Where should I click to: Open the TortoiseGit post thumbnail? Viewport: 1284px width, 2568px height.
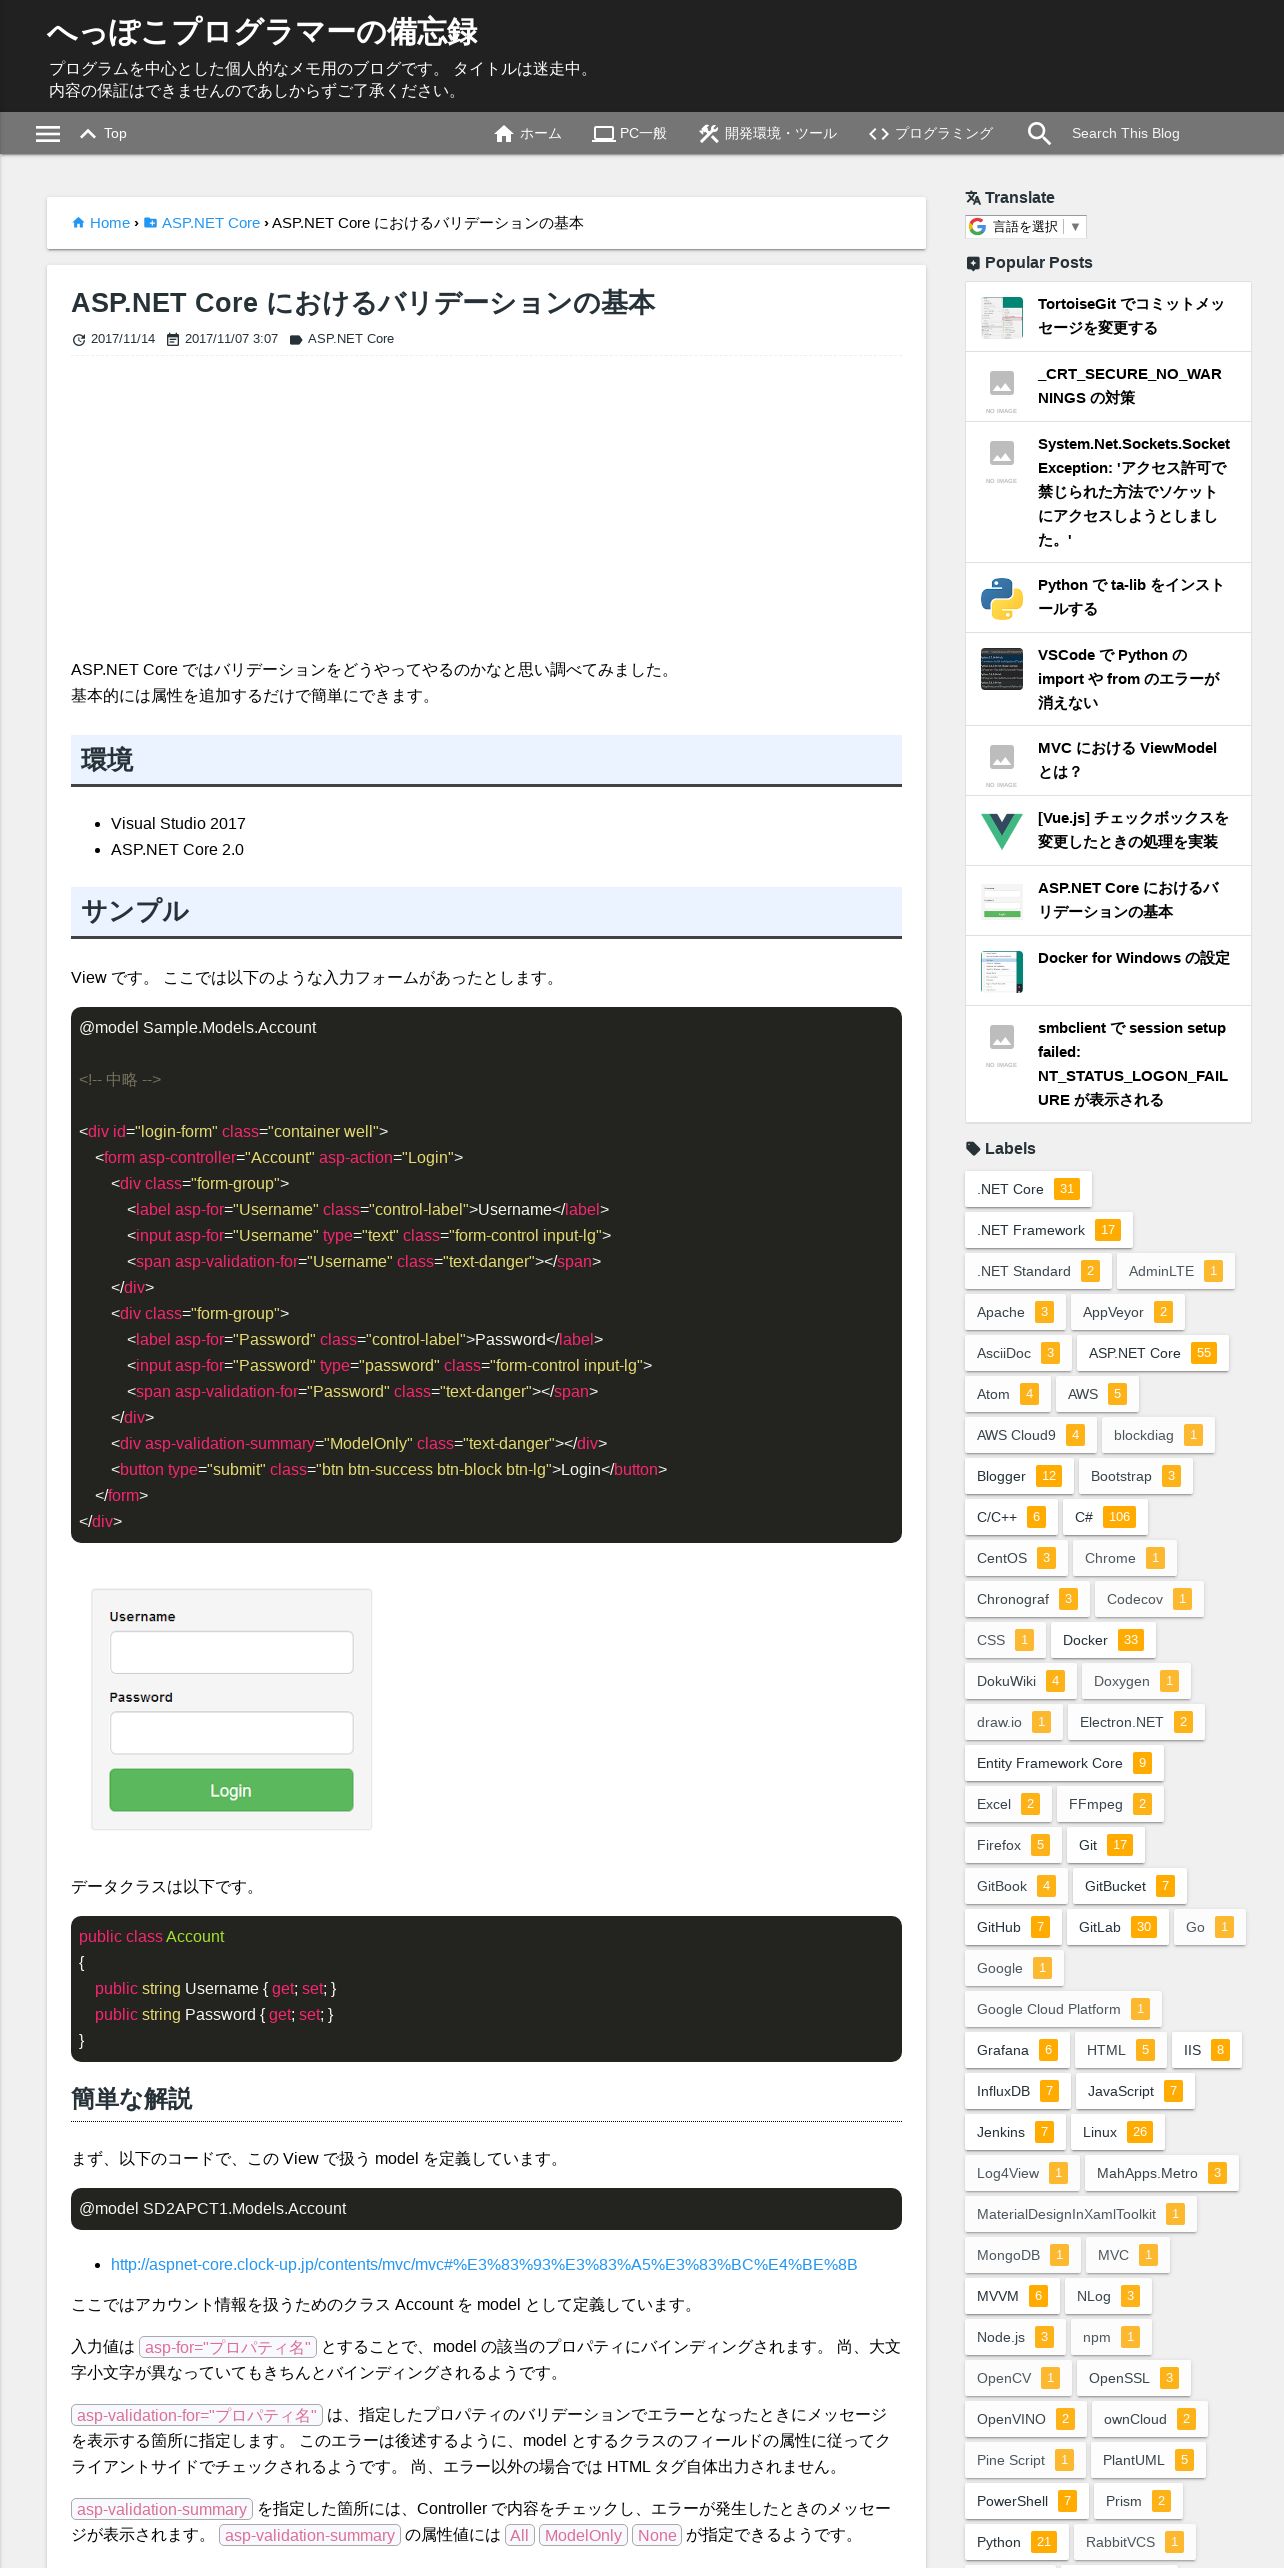[x=1002, y=317]
